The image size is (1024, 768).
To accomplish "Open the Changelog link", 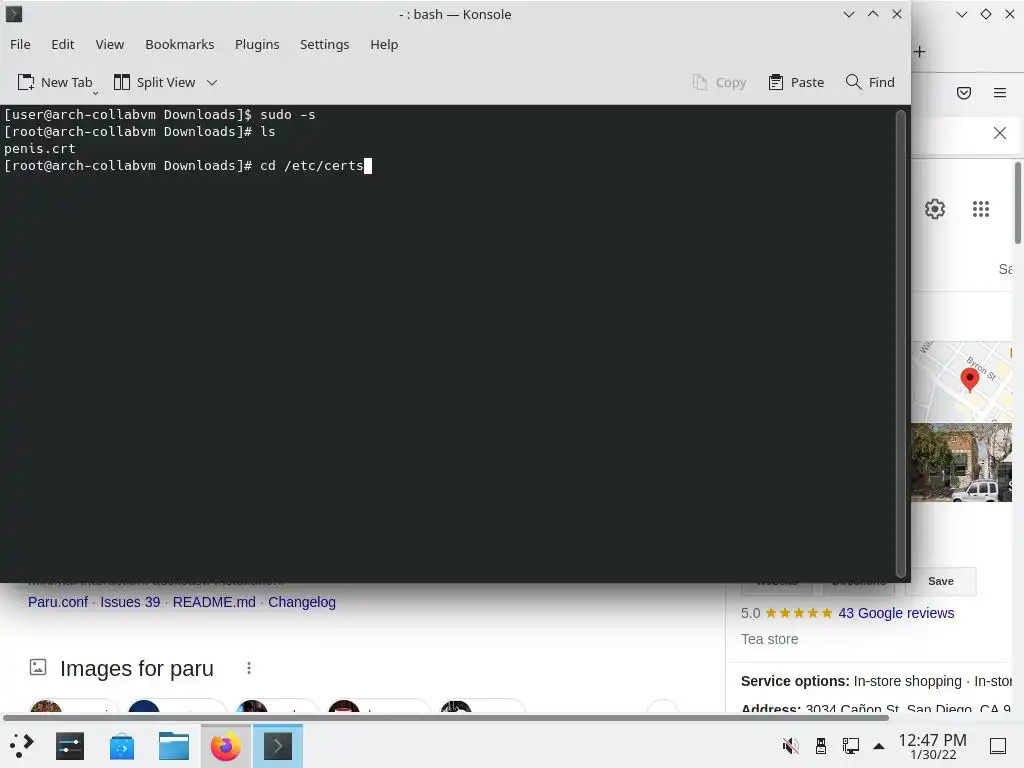I will coord(302,602).
